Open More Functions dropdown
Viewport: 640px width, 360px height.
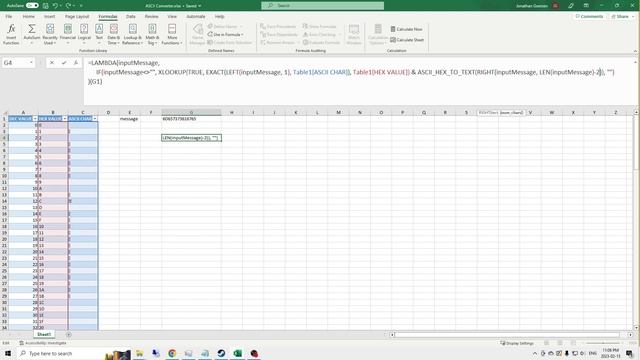click(172, 34)
